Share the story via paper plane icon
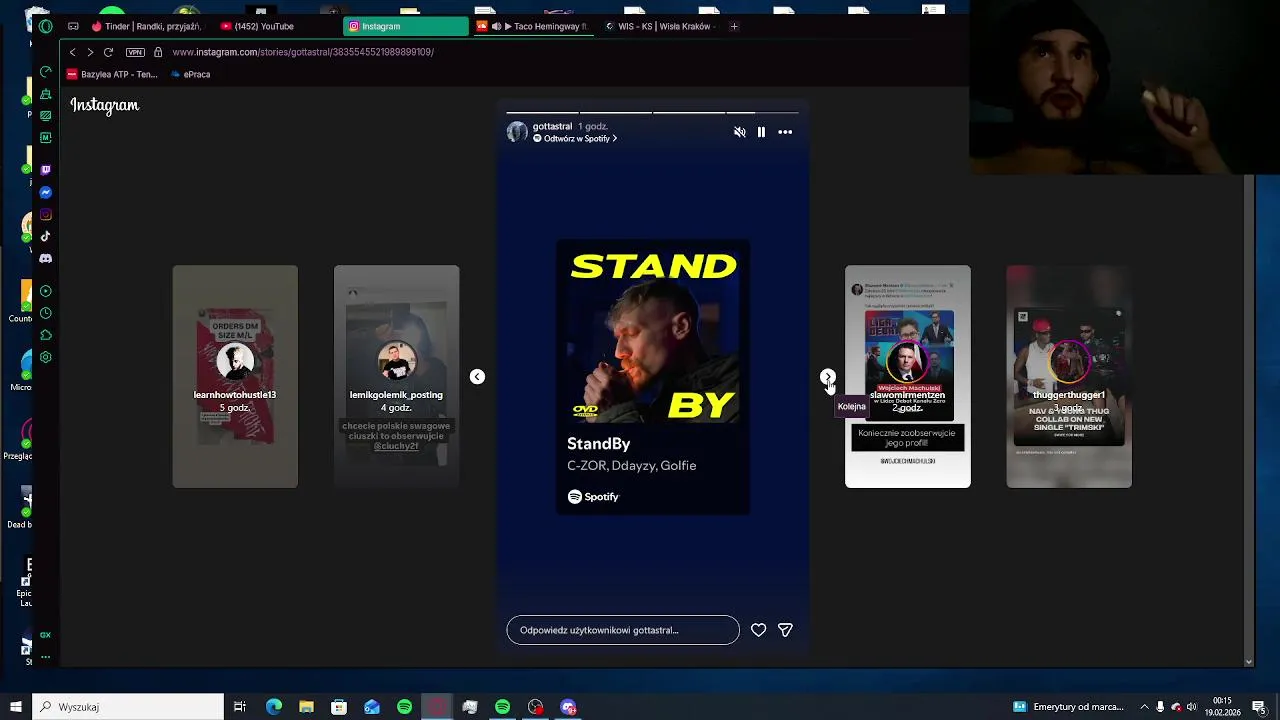Image resolution: width=1280 pixels, height=720 pixels. (x=785, y=630)
